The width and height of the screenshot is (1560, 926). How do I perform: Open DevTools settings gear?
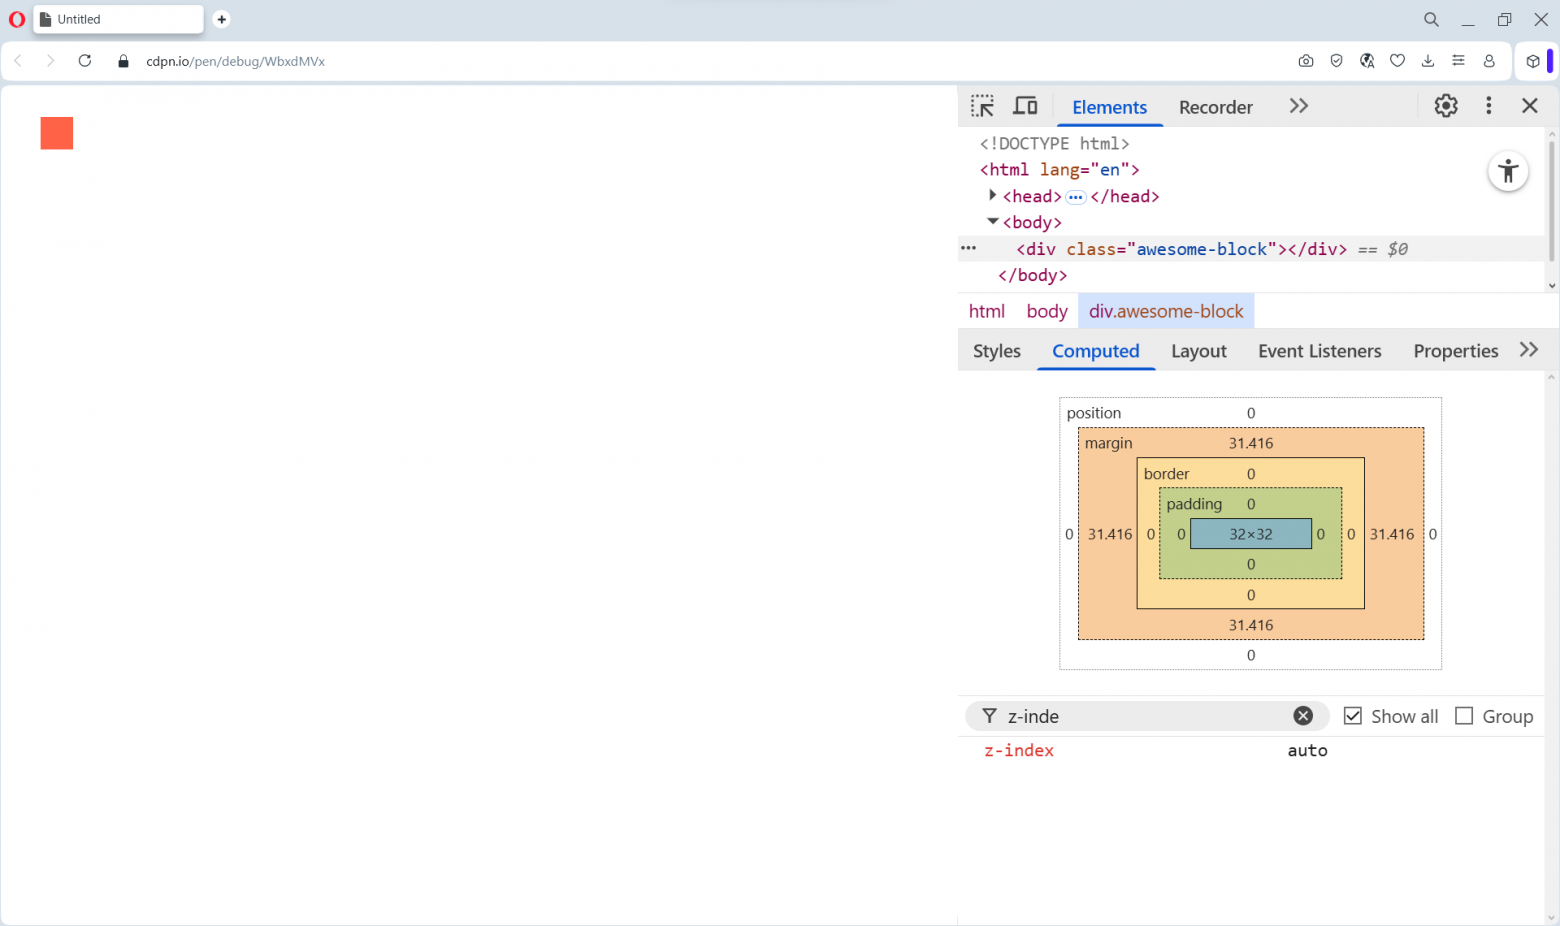1446,106
